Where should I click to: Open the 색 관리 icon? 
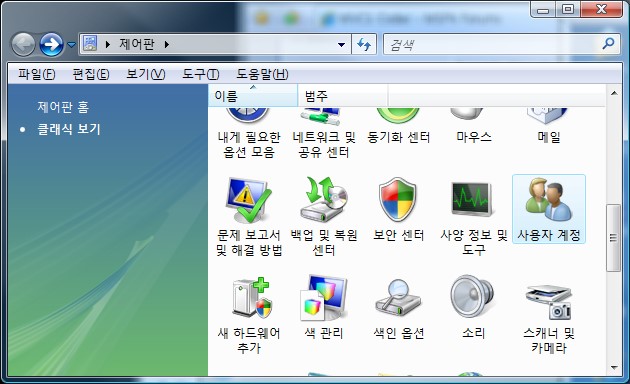pos(324,307)
